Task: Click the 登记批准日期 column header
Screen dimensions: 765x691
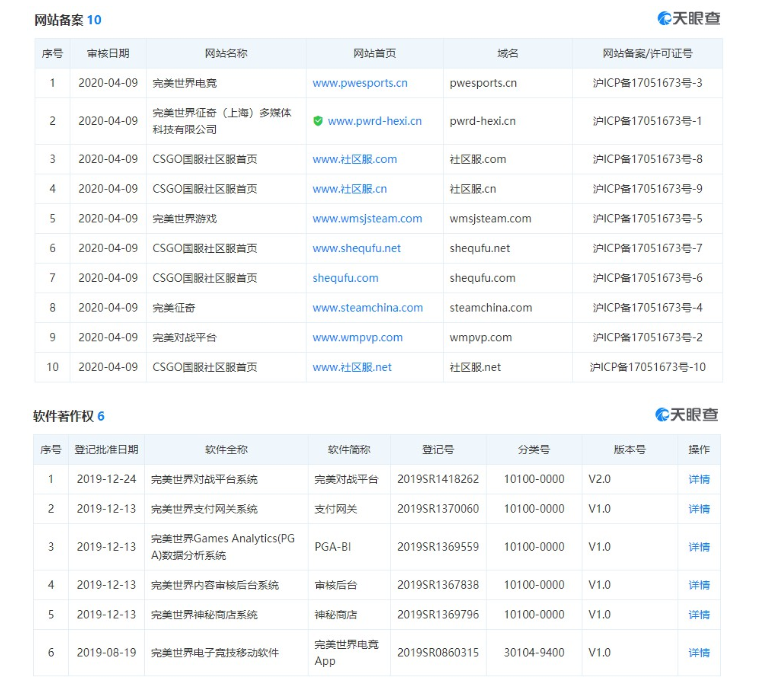Action: (106, 450)
